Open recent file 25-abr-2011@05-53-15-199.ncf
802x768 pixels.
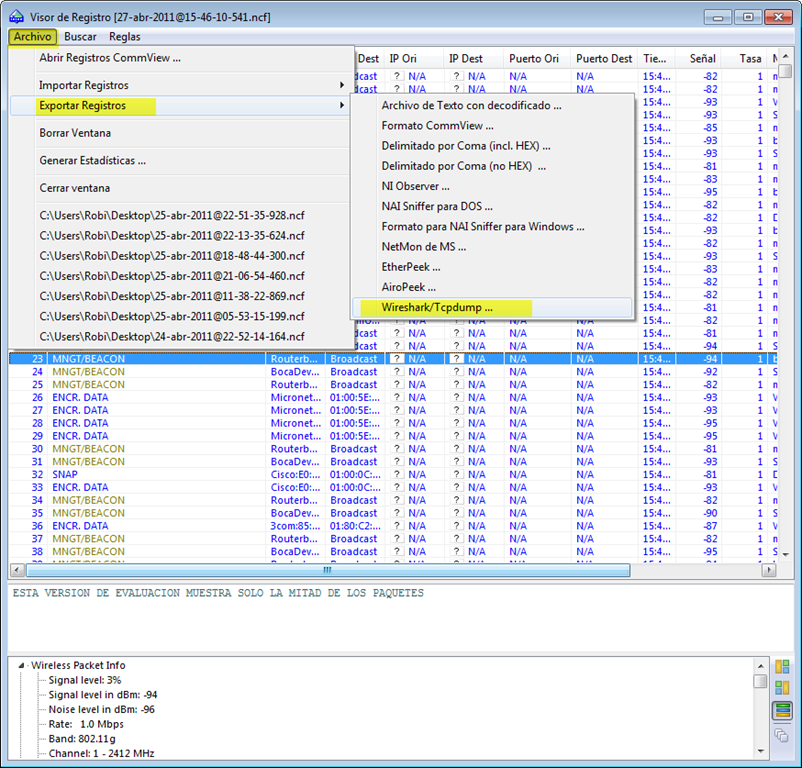tap(172, 317)
